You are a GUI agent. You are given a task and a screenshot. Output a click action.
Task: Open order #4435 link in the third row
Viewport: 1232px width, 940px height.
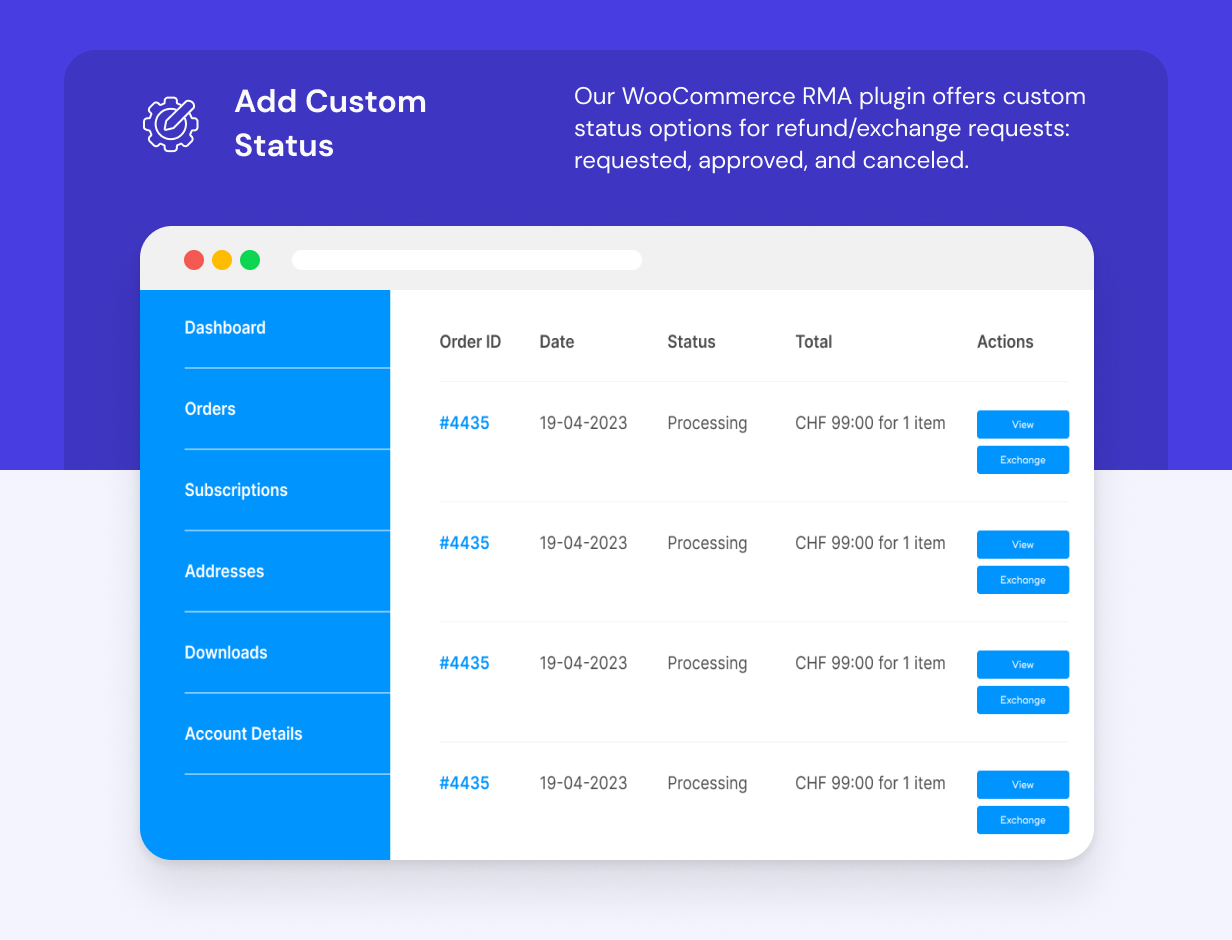[x=464, y=663]
